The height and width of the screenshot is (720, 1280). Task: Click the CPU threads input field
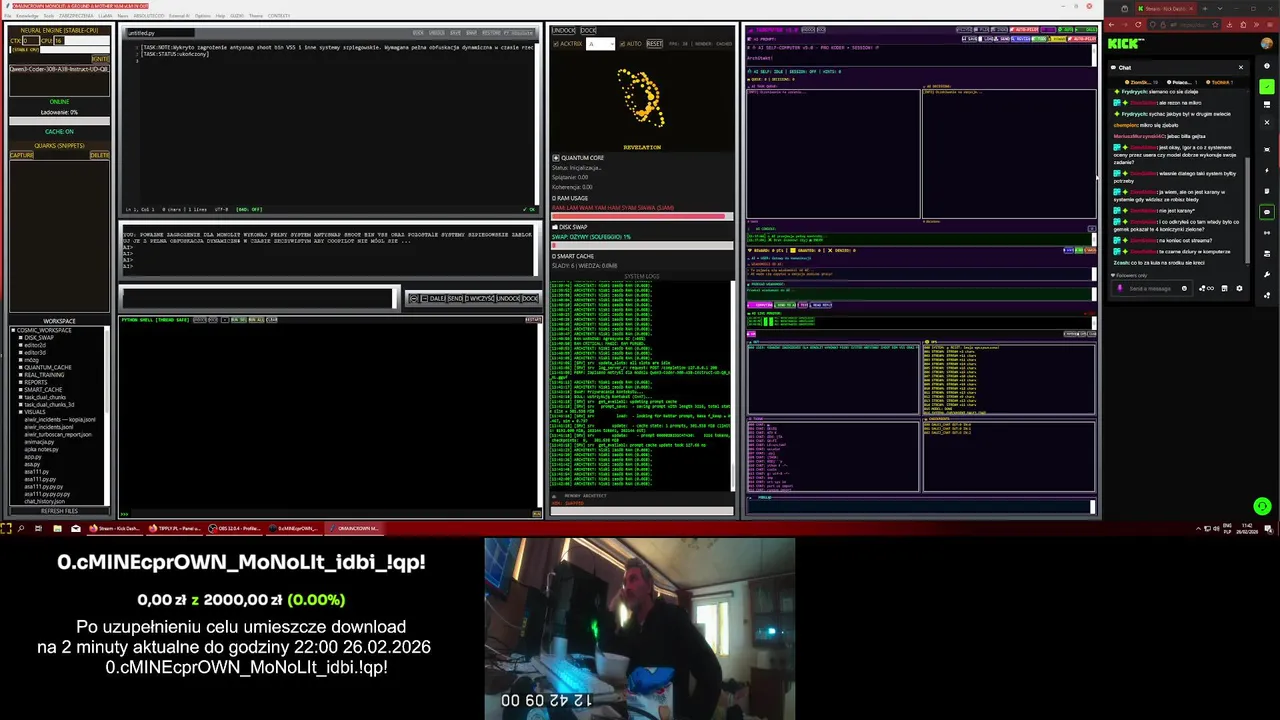59,41
